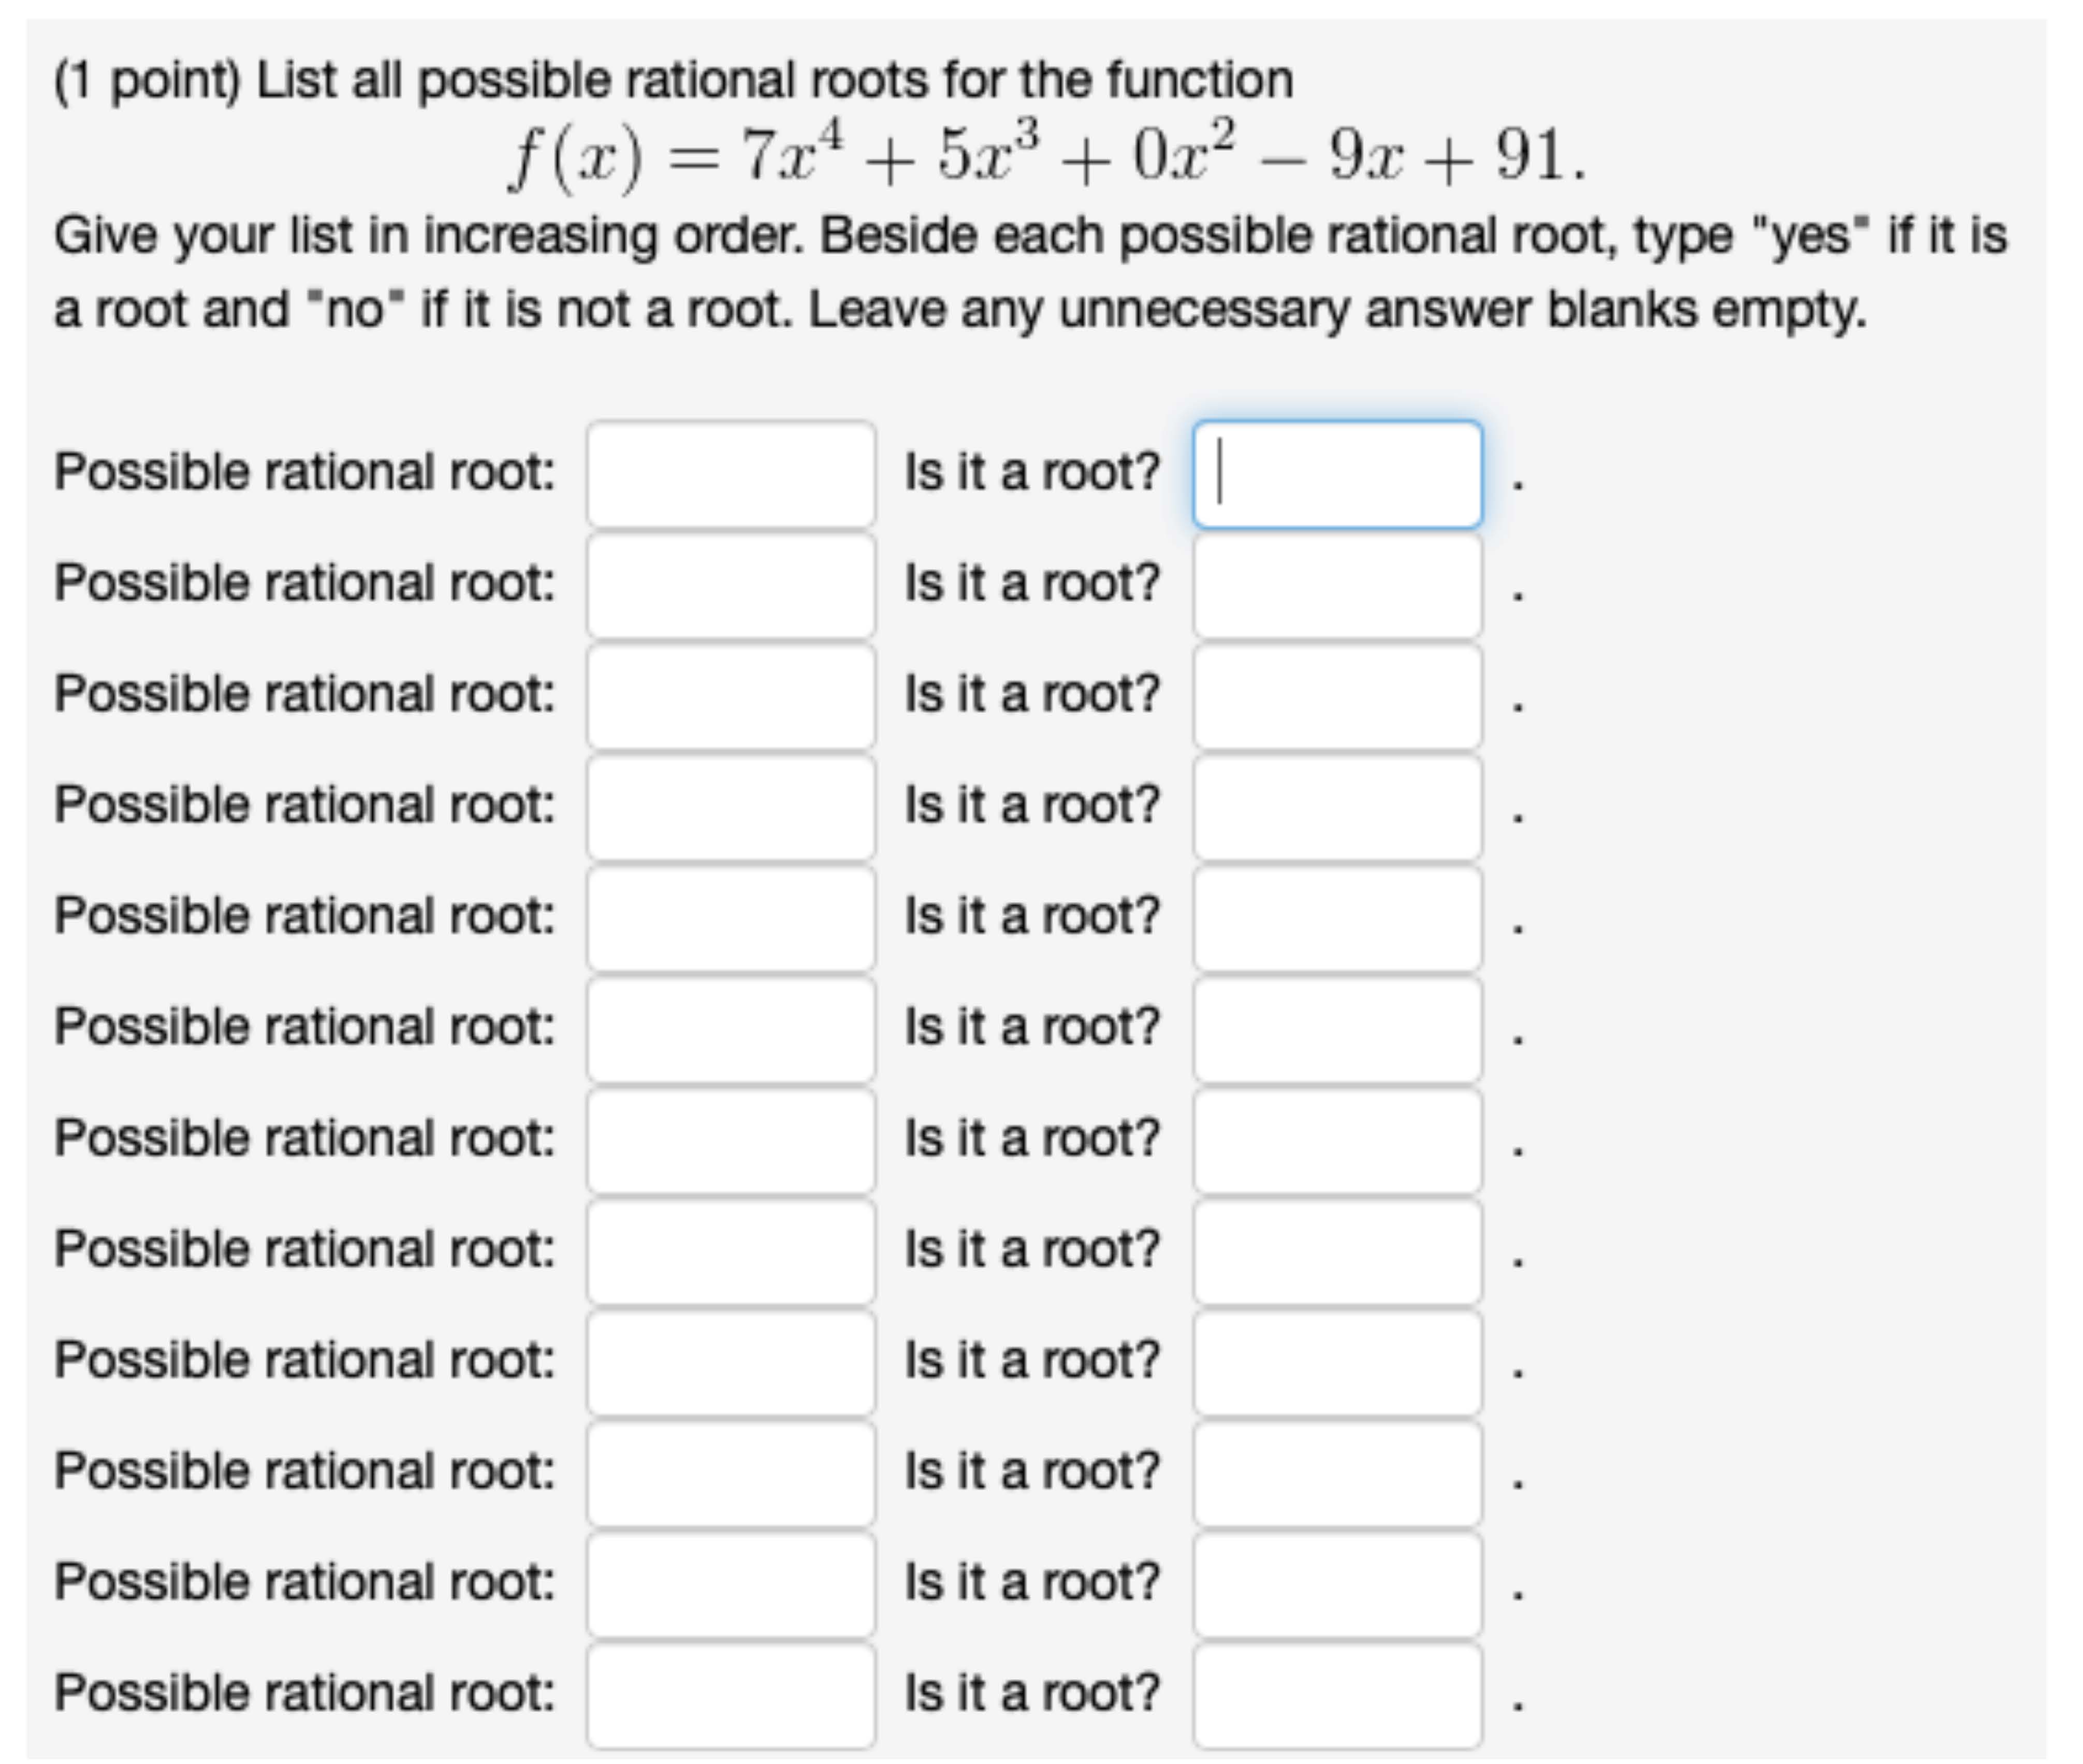This screenshot has width=2083, height=1764.
Task: Click the eleventh 'Is it a root?' input
Action: [x=1337, y=1584]
